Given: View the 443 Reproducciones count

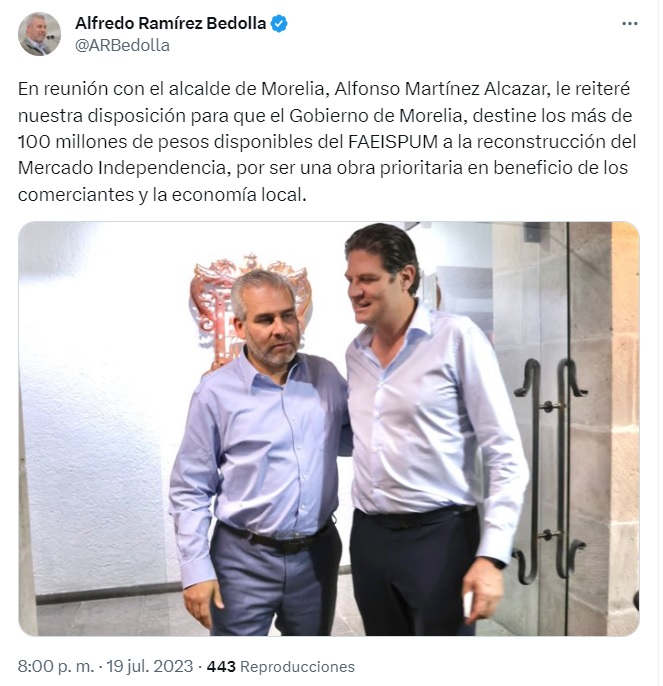Looking at the screenshot, I should (281, 666).
